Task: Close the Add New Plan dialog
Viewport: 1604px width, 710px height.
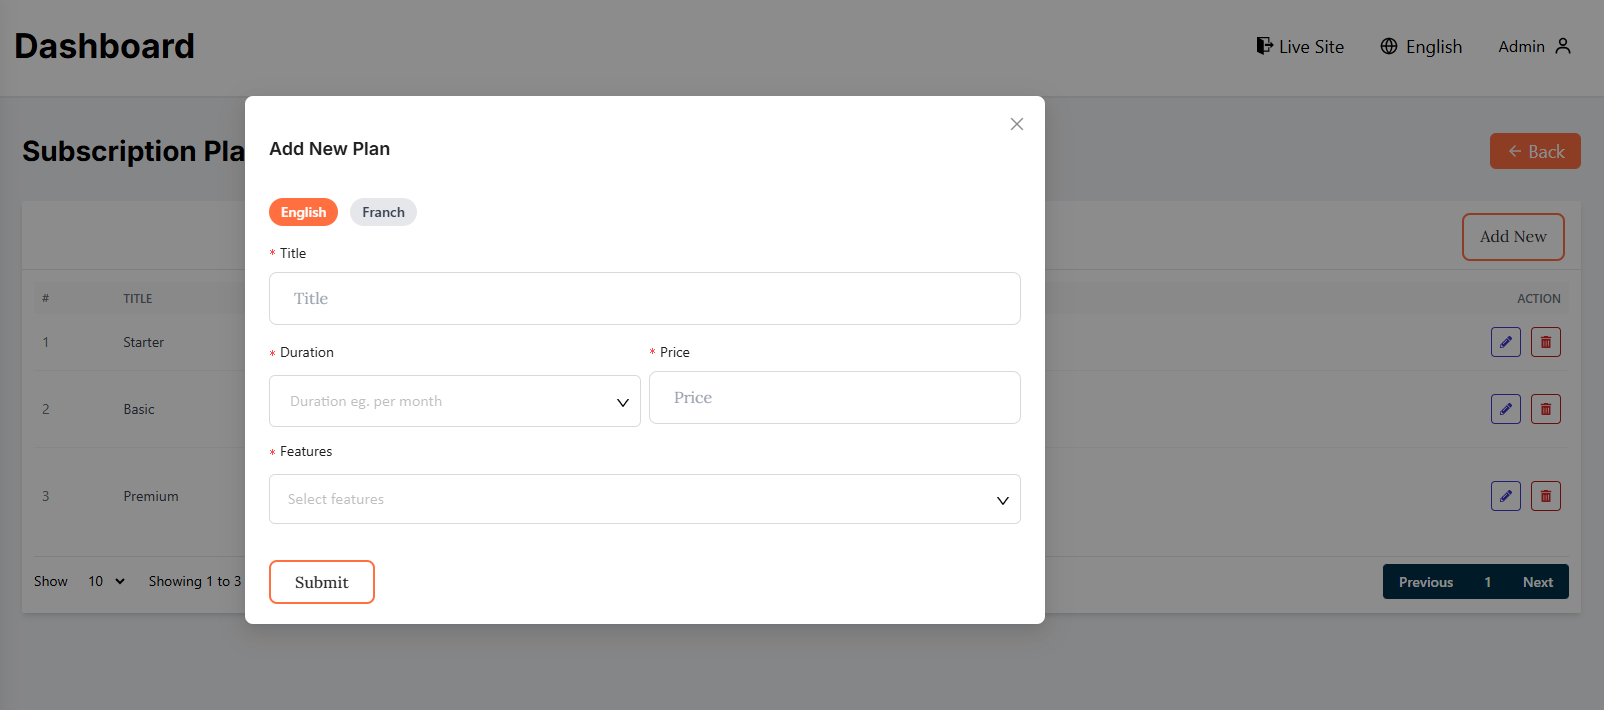Action: (1016, 124)
